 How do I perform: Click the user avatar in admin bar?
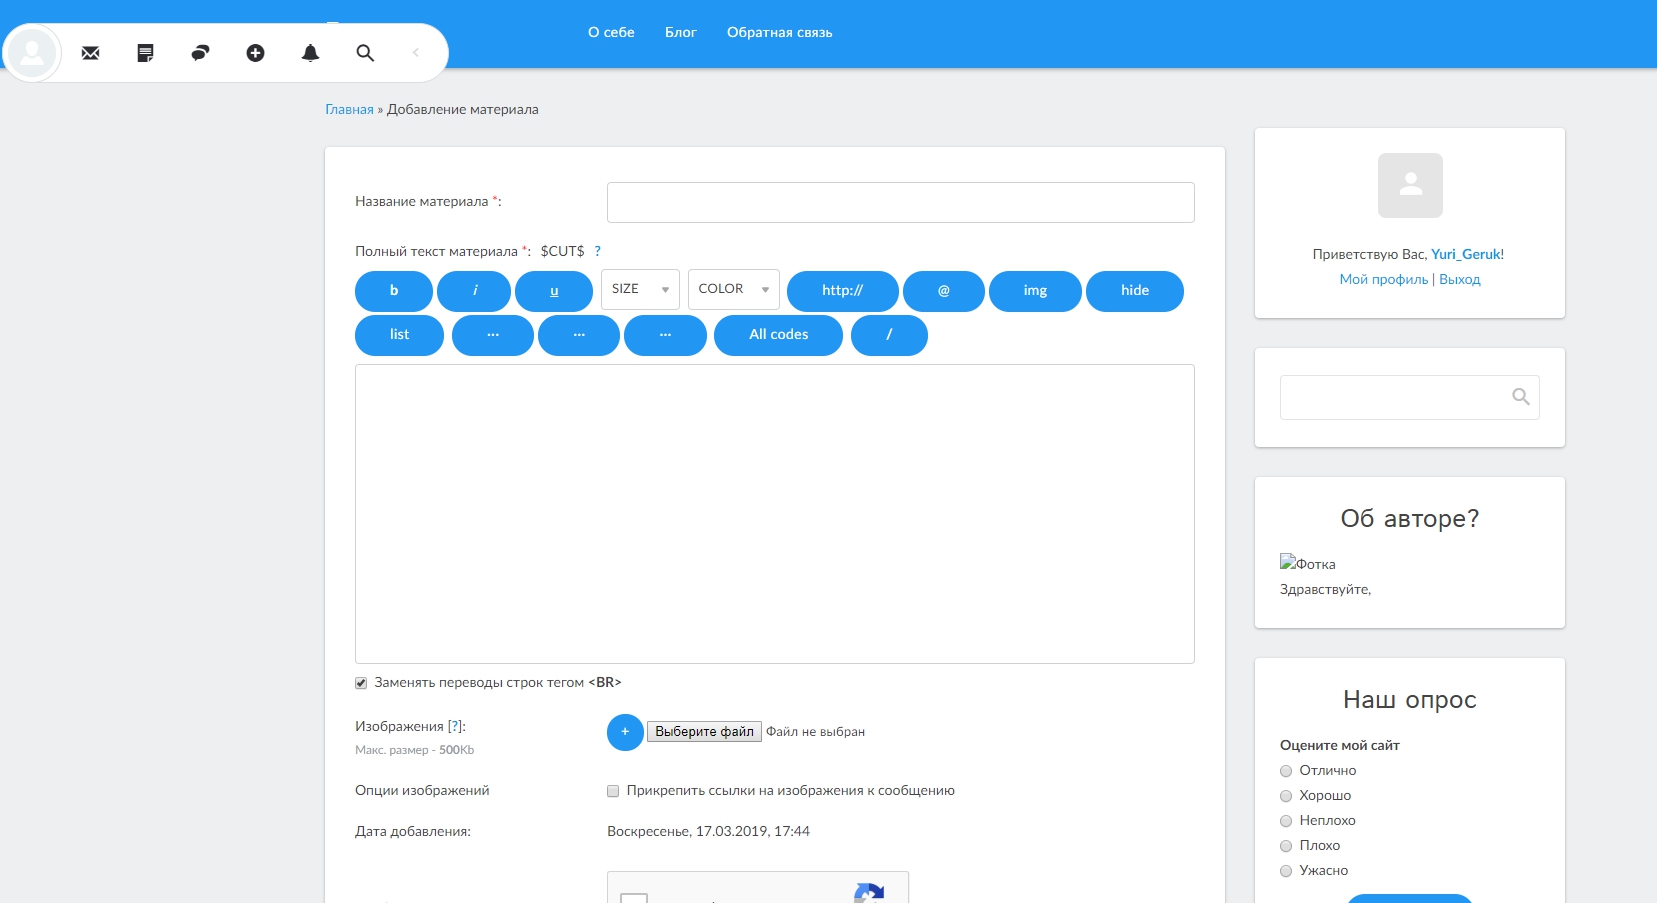pyautogui.click(x=32, y=53)
